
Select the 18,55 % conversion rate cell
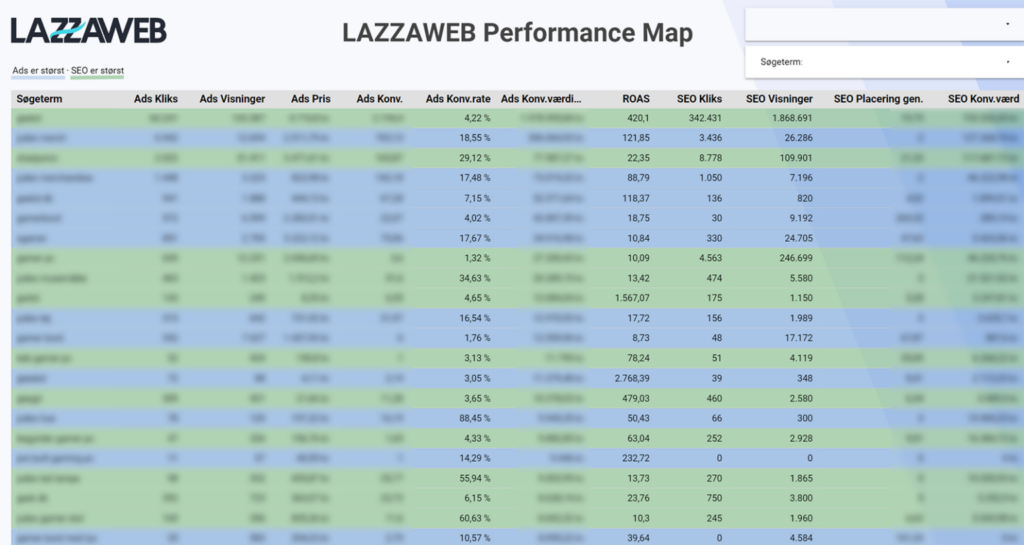pos(474,138)
